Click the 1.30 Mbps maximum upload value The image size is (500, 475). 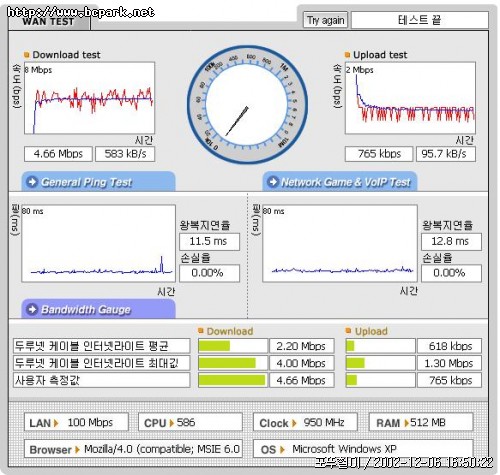pos(449,363)
